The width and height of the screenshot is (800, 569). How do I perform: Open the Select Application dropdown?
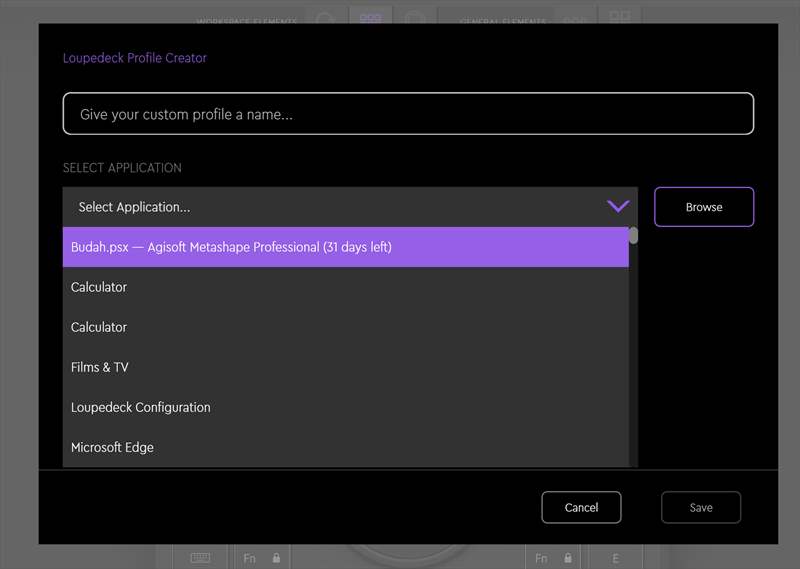[350, 207]
